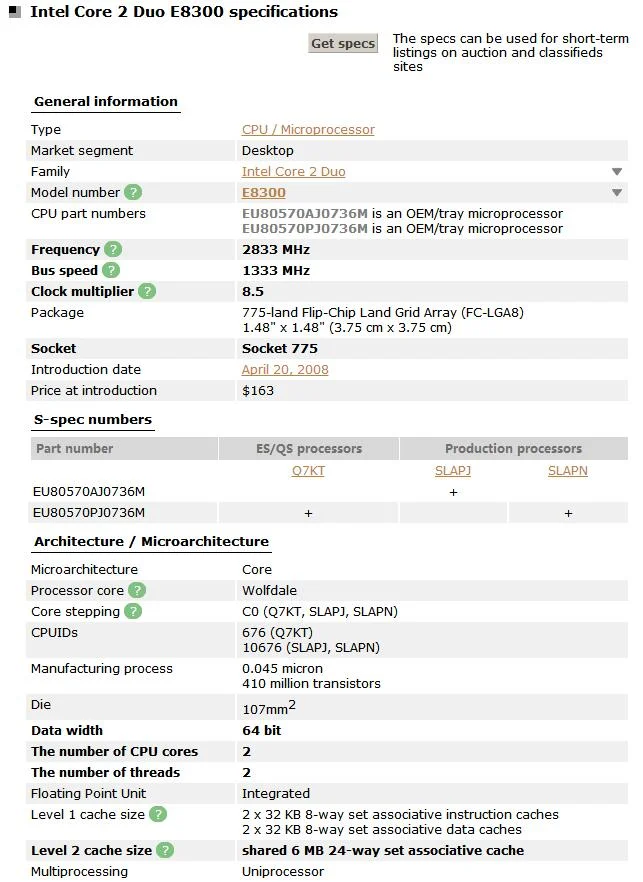The height and width of the screenshot is (882, 643).
Task: Expand the Family dropdown arrow
Action: pos(617,172)
